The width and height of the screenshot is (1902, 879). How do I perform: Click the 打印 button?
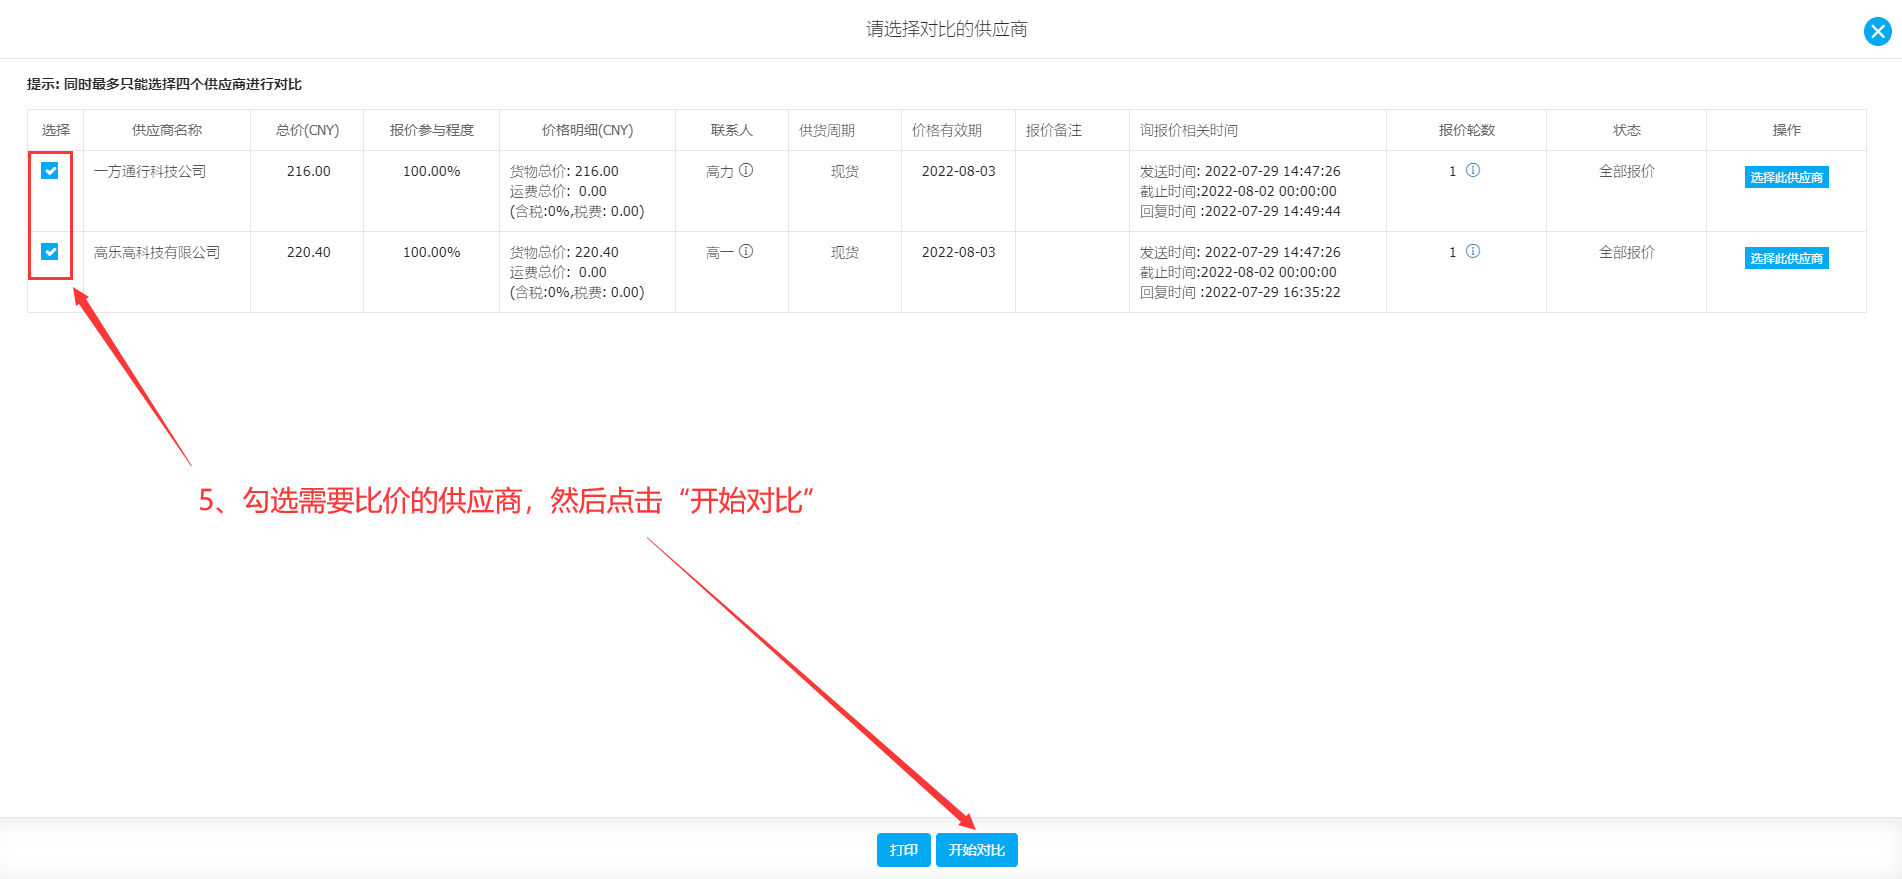point(904,850)
